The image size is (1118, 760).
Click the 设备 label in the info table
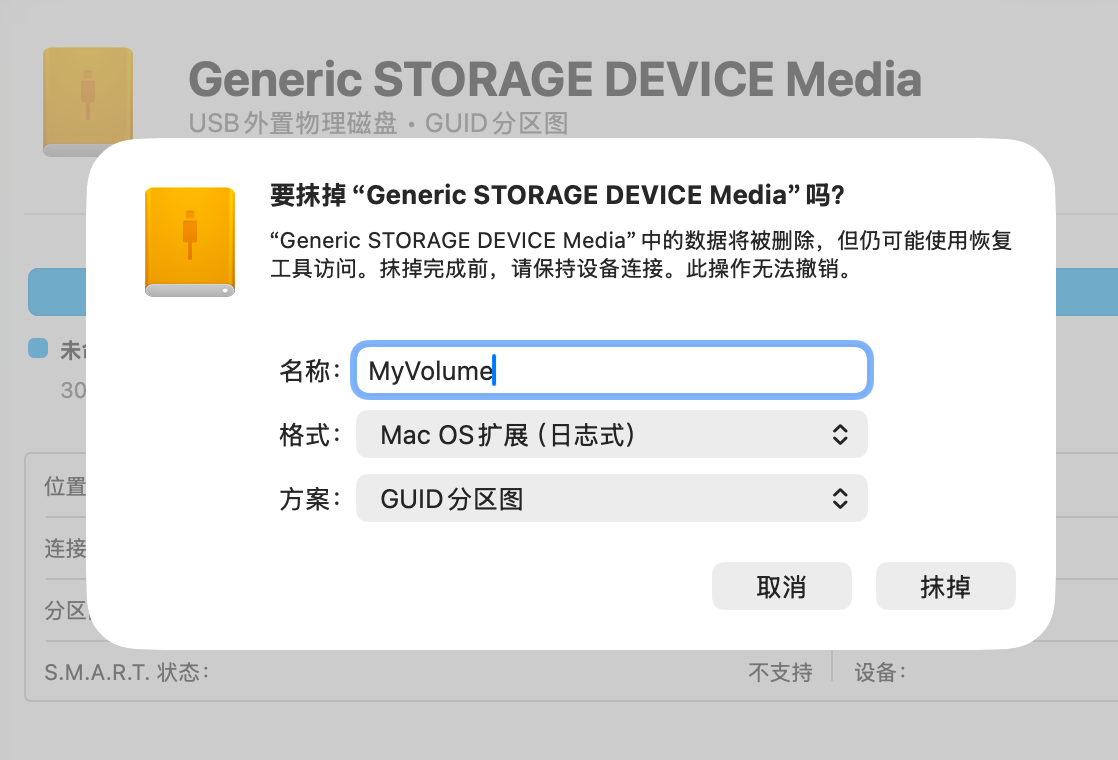point(880,672)
